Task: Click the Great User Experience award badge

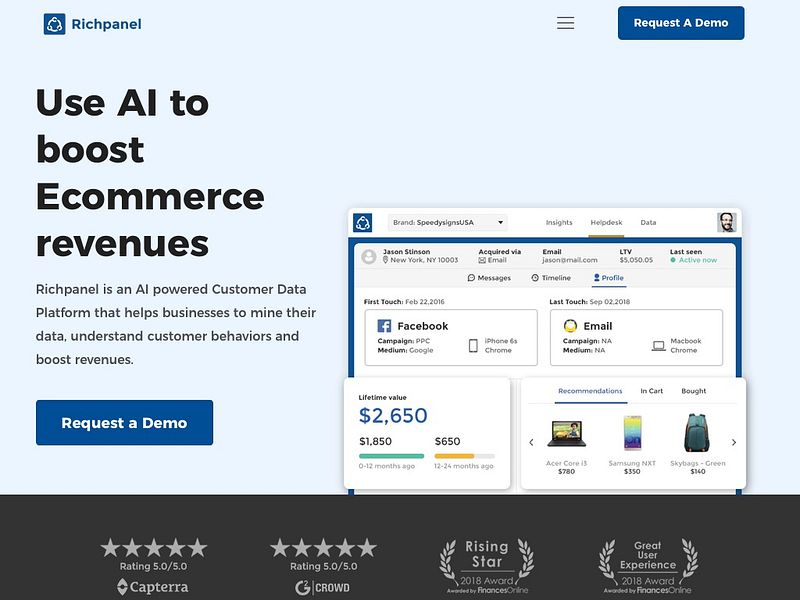Action: [648, 567]
